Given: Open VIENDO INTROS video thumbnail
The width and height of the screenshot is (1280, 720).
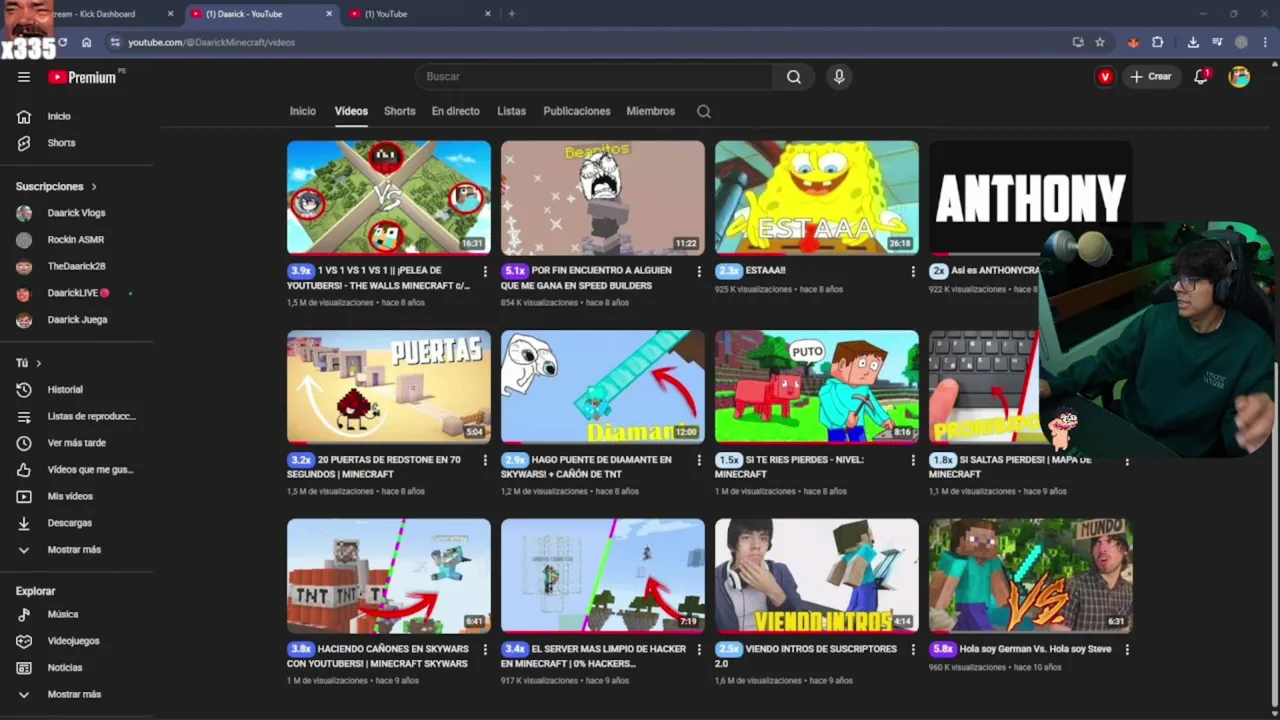Looking at the screenshot, I should pyautogui.click(x=816, y=576).
